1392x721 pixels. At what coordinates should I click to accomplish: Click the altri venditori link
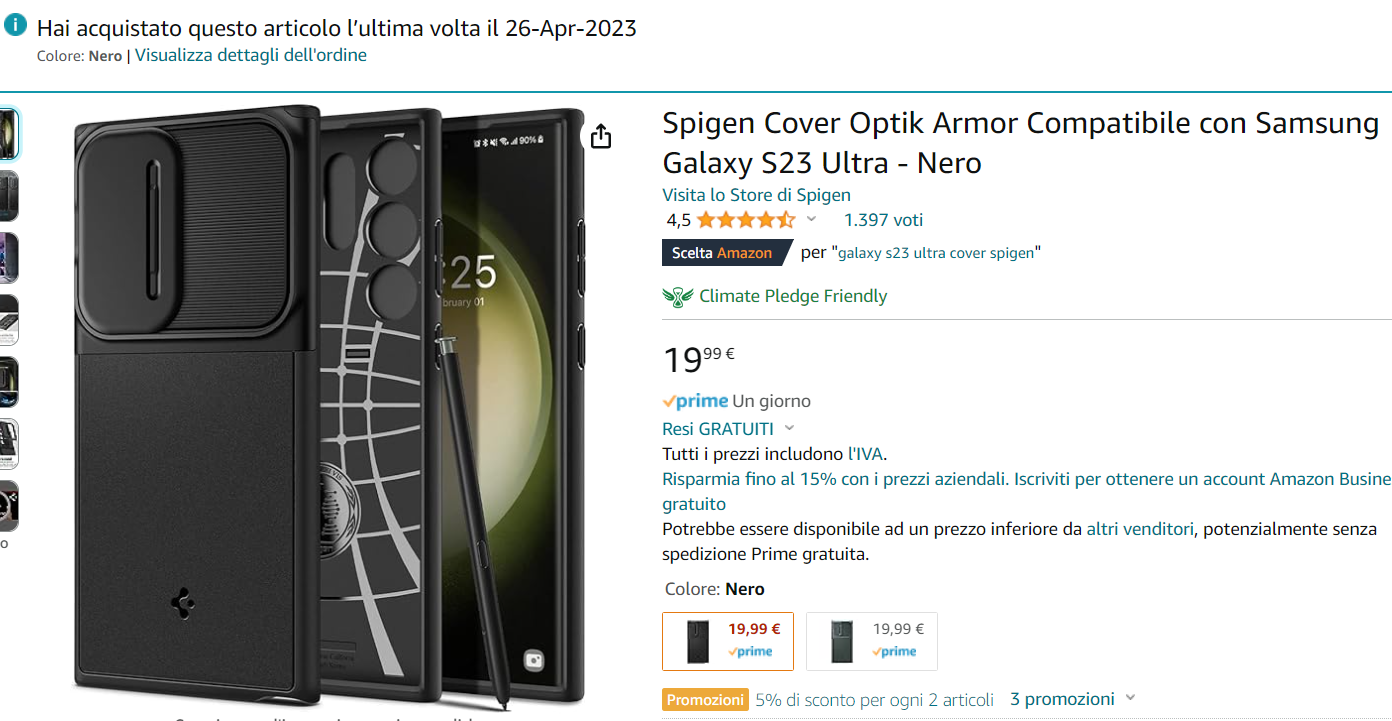[x=1140, y=529]
